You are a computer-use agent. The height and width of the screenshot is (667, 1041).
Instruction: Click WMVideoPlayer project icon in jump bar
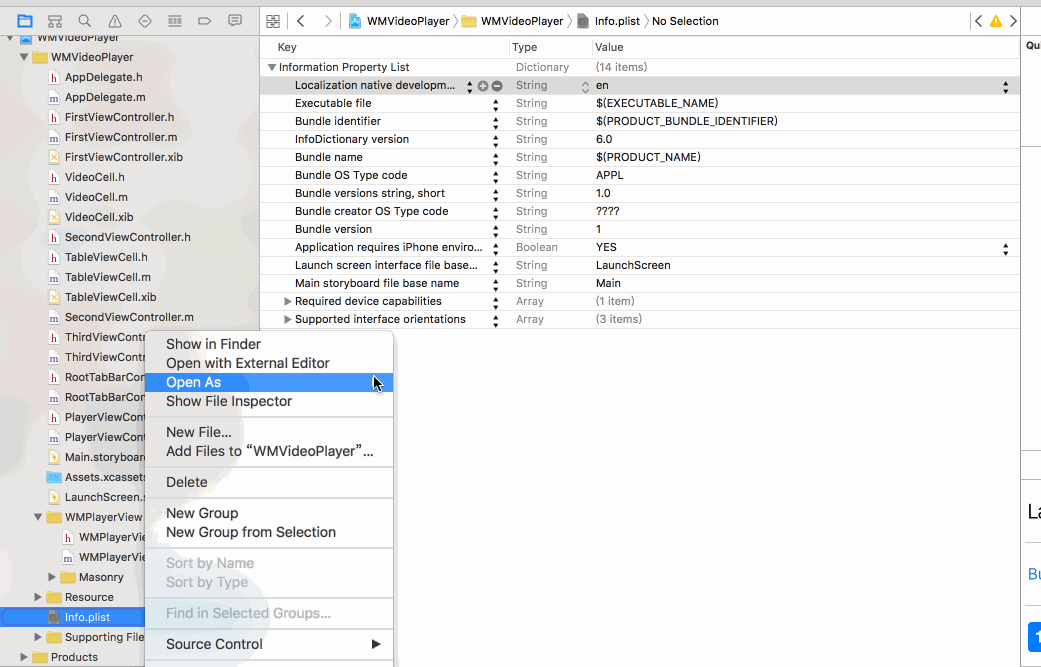pos(355,21)
